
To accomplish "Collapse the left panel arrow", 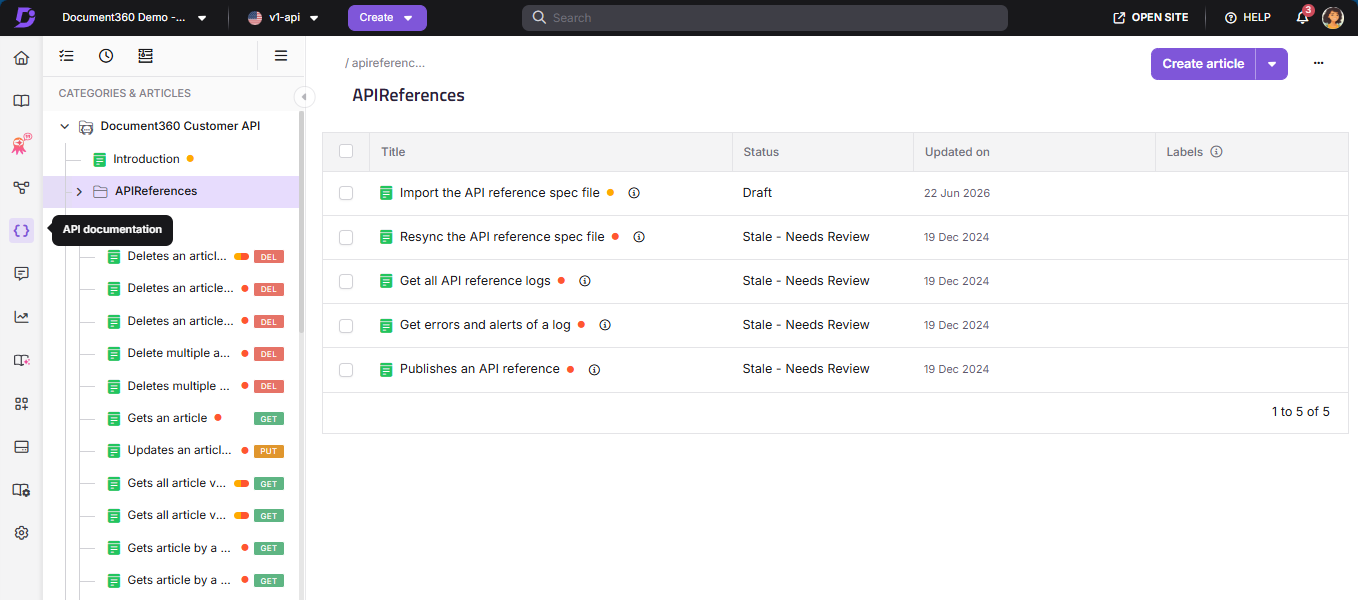I will pyautogui.click(x=305, y=96).
